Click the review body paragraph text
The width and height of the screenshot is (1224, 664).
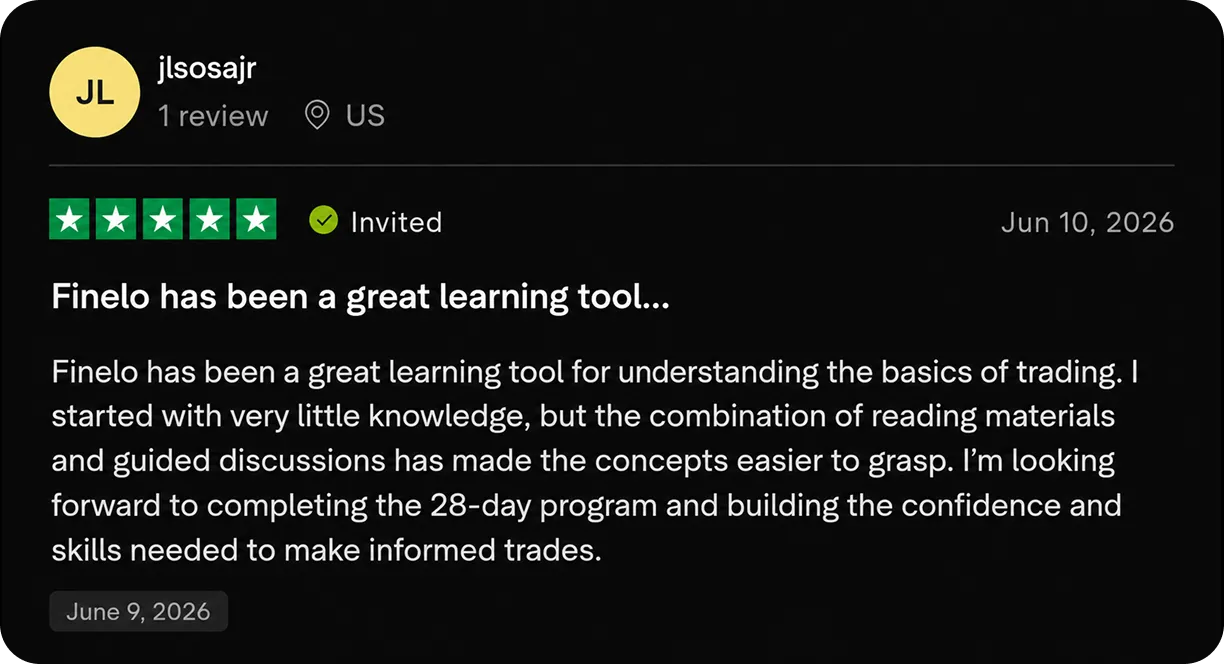[x=597, y=461]
